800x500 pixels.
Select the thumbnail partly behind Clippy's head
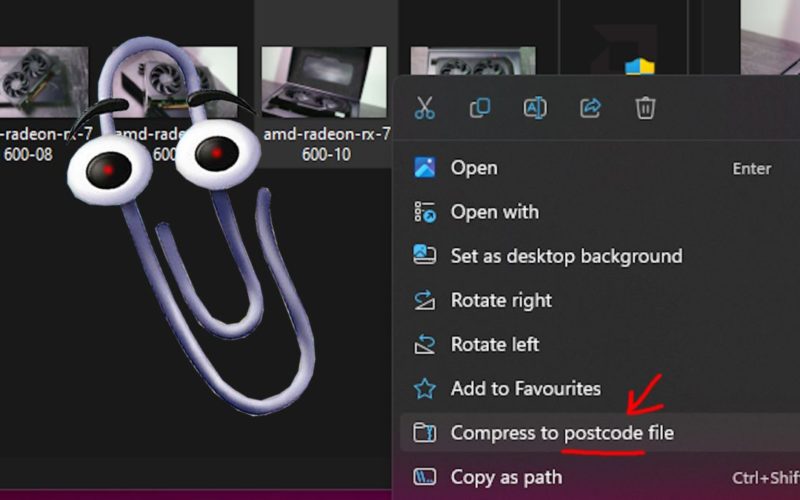(175, 82)
